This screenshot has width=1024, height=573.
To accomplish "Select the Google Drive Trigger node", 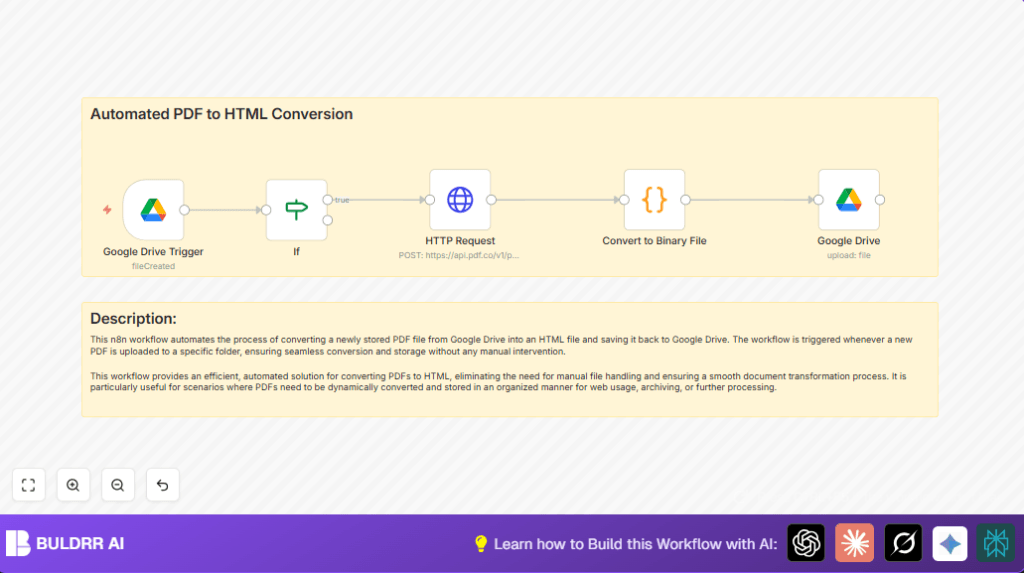I will (x=153, y=210).
